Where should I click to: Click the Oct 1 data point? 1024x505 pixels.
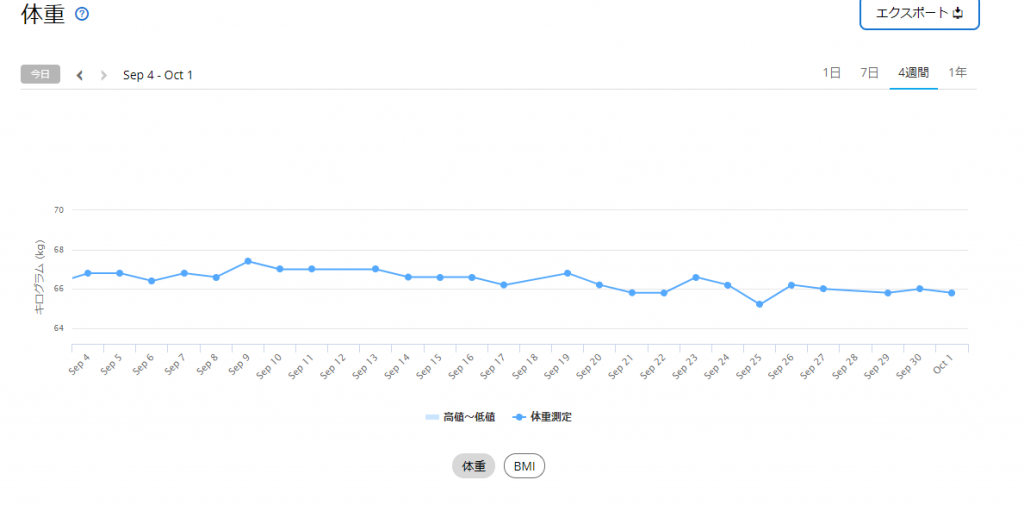point(951,293)
